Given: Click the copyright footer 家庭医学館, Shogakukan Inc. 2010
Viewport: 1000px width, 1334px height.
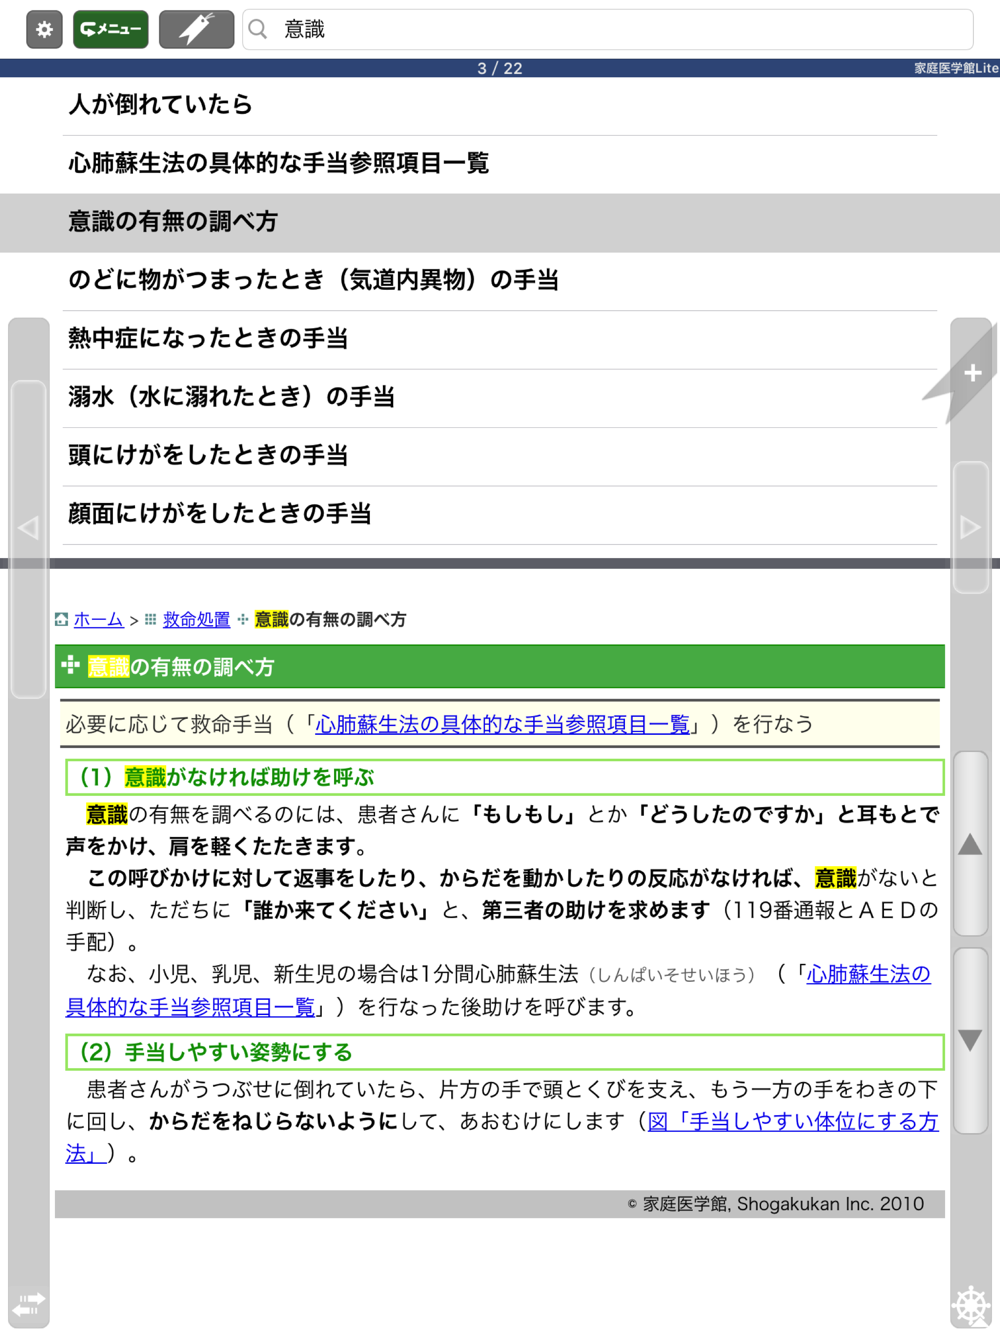Looking at the screenshot, I should pyautogui.click(x=776, y=1204).
